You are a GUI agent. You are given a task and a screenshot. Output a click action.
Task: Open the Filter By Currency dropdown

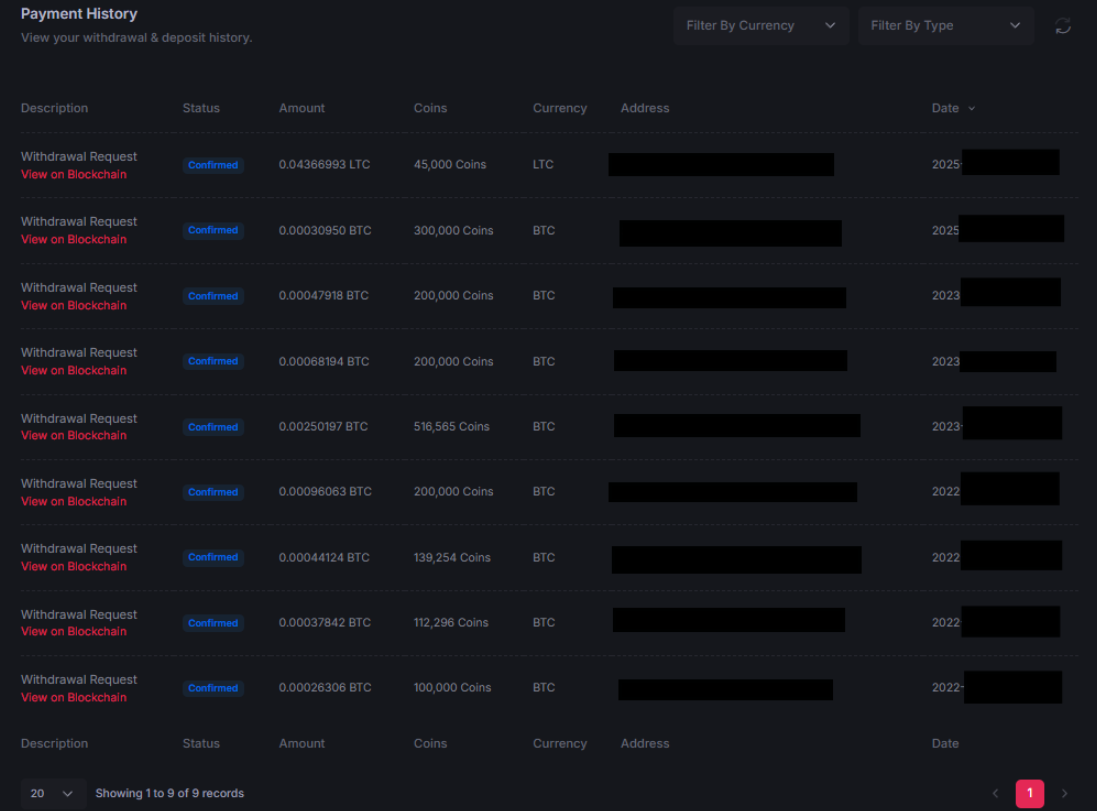[x=760, y=26]
